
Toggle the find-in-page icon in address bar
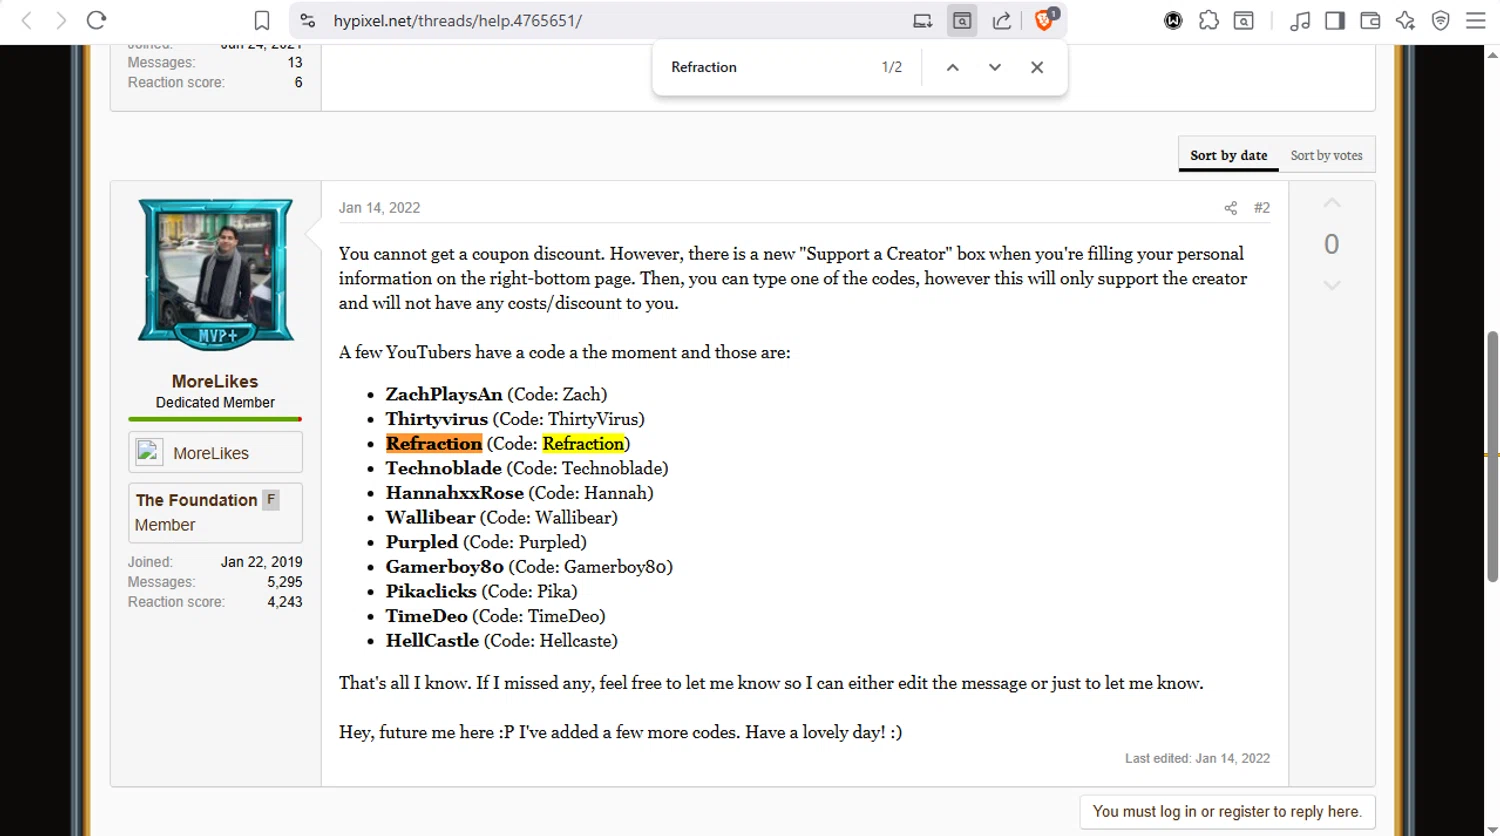[x=962, y=20]
